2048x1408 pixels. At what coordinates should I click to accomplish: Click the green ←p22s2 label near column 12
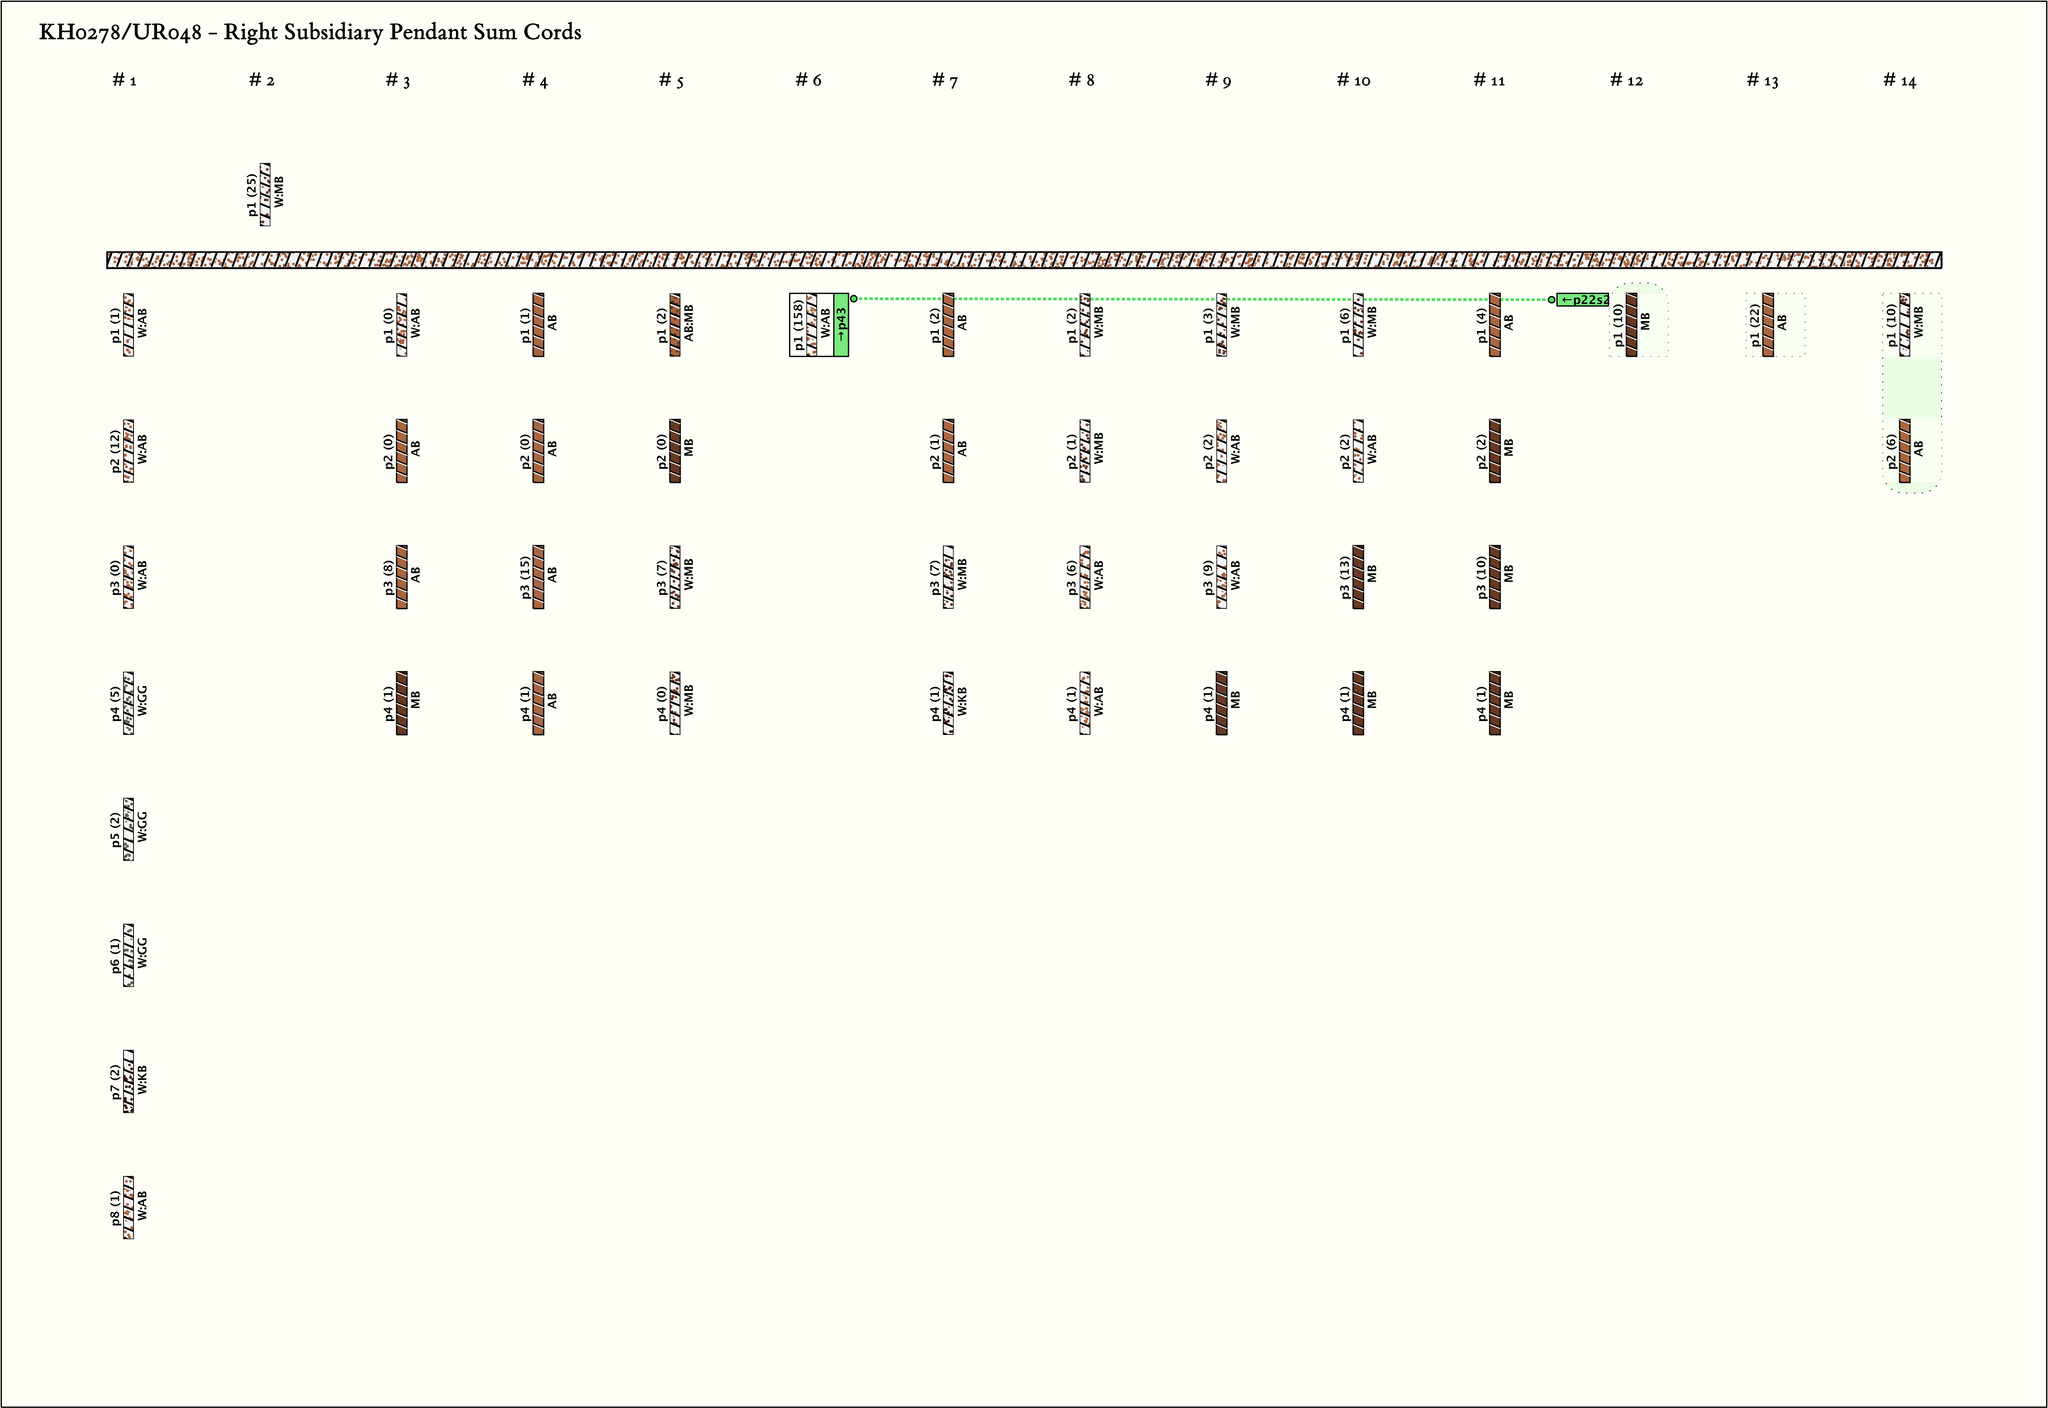[x=1583, y=300]
